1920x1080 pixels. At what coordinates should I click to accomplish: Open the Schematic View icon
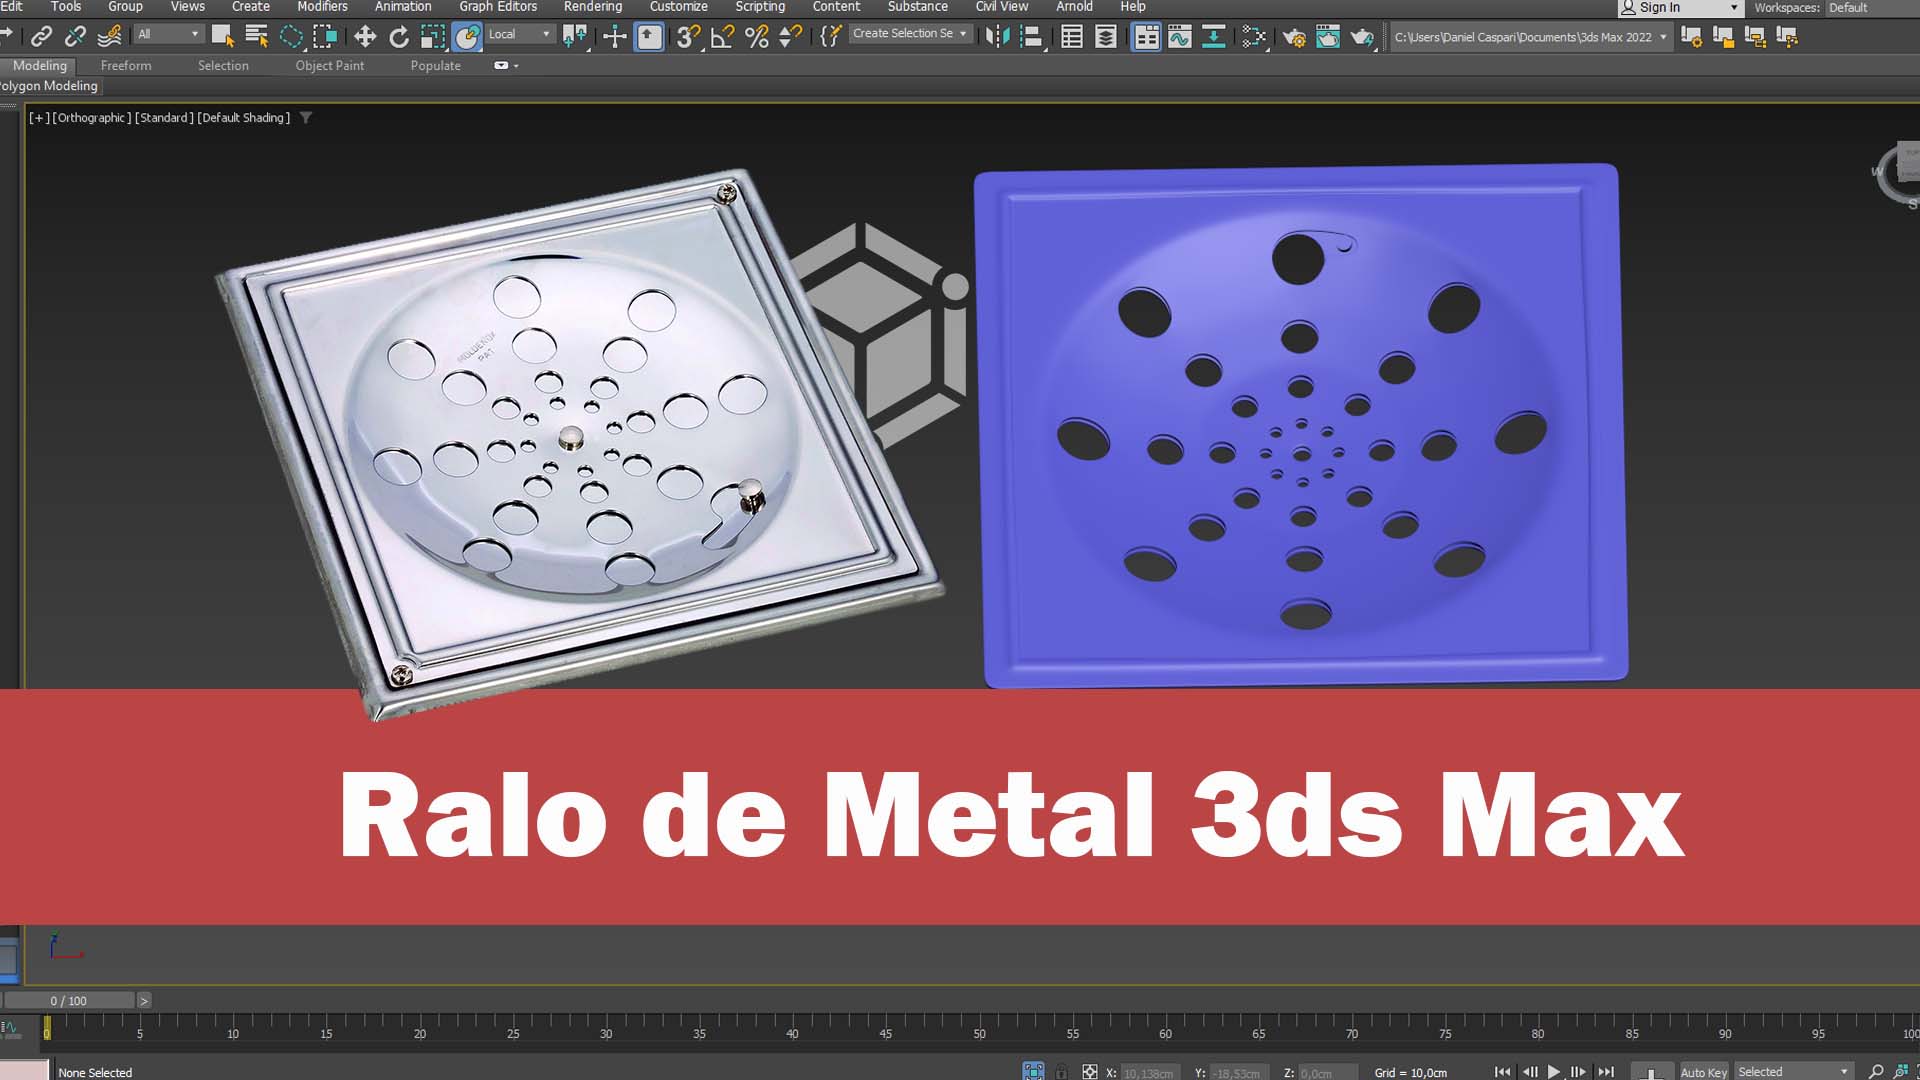coord(1214,37)
